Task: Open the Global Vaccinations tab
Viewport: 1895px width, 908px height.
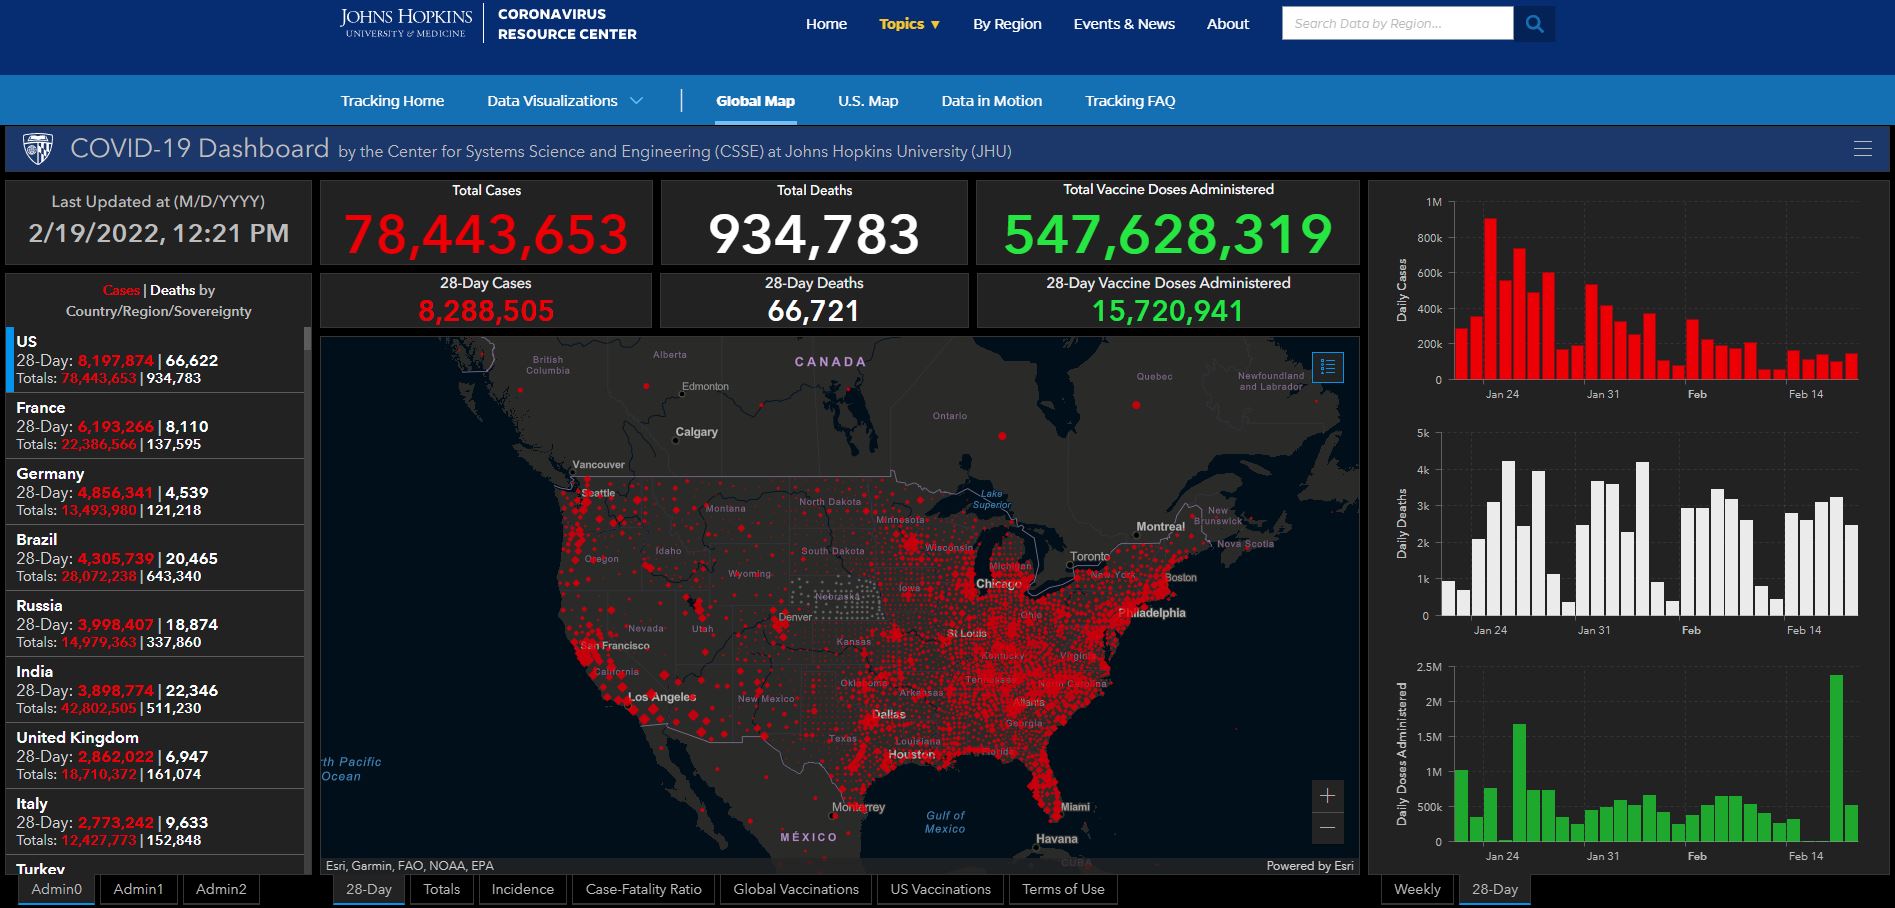Action: click(796, 889)
